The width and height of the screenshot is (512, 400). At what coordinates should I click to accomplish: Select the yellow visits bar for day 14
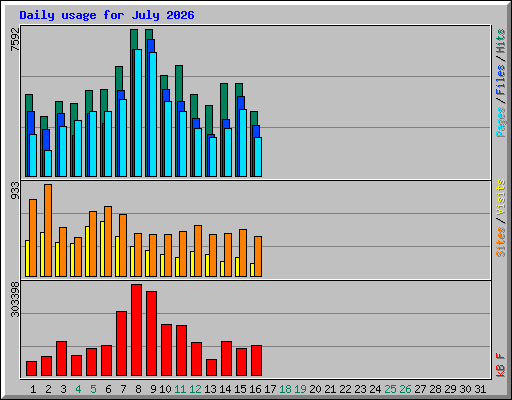222,269
